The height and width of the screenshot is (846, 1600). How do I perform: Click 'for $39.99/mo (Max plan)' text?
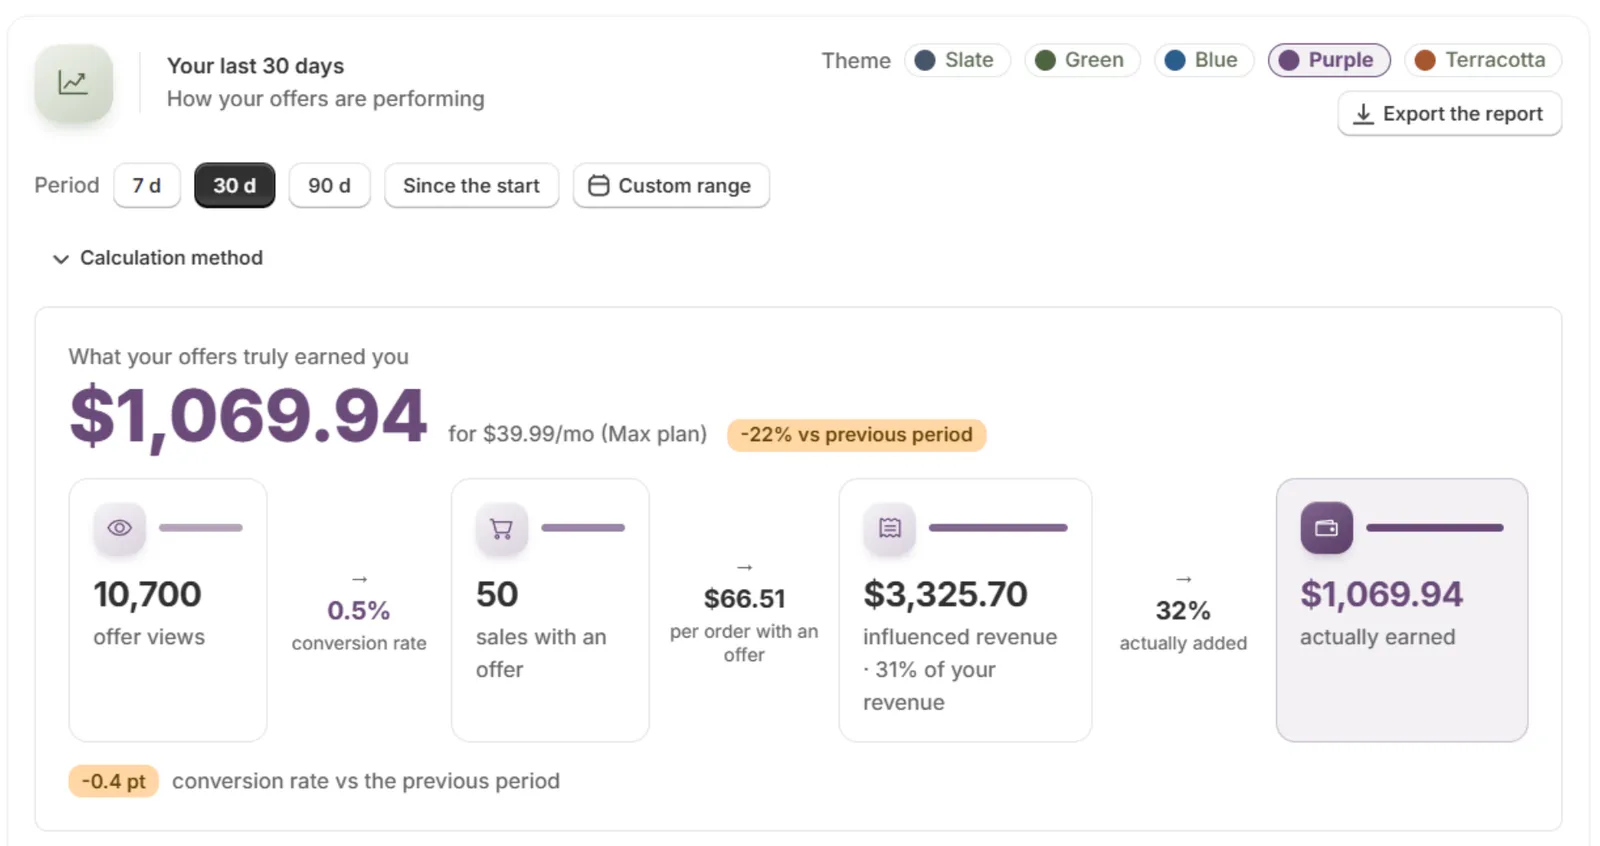click(577, 435)
